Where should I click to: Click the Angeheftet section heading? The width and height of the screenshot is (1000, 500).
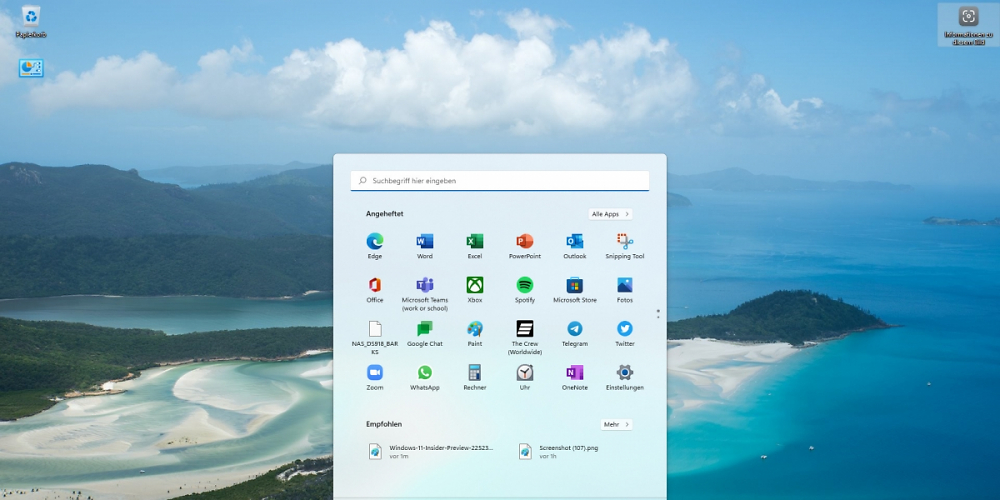coord(385,214)
